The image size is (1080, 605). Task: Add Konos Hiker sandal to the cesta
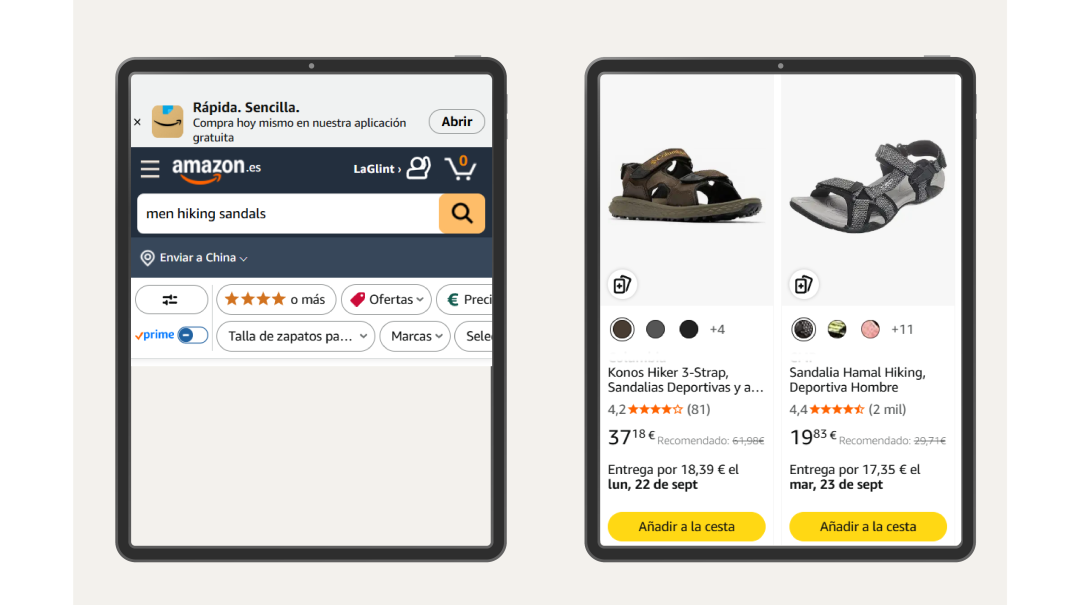686,526
